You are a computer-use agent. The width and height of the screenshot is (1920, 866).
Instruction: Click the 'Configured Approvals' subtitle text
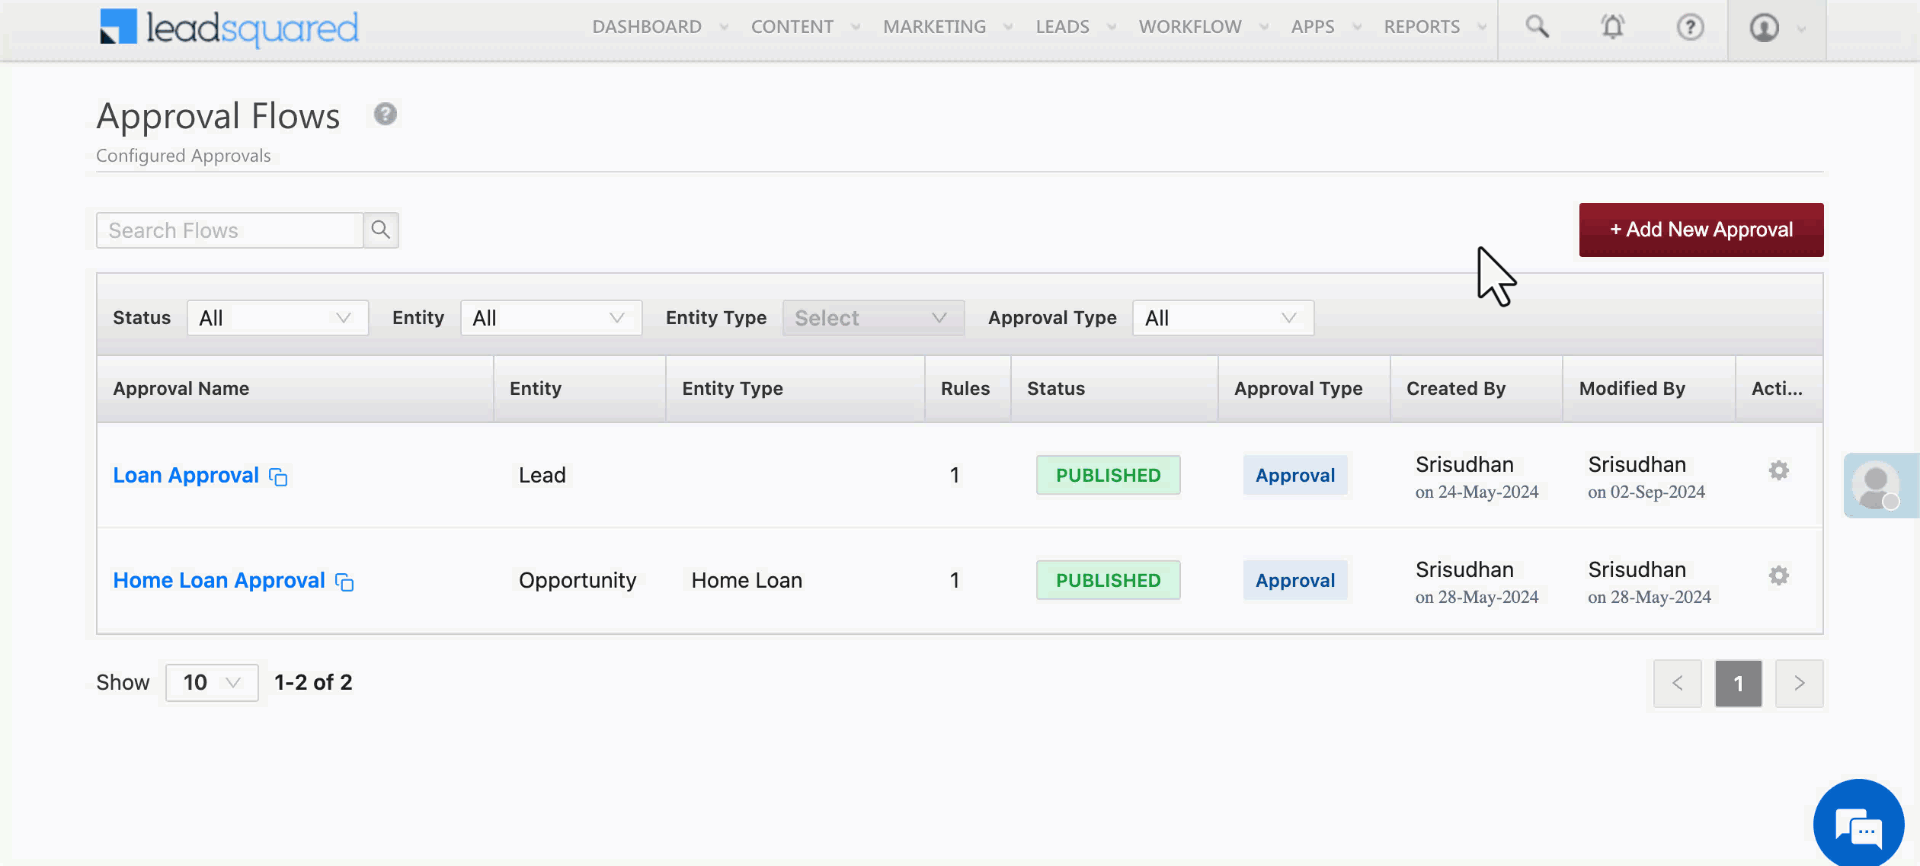point(183,156)
